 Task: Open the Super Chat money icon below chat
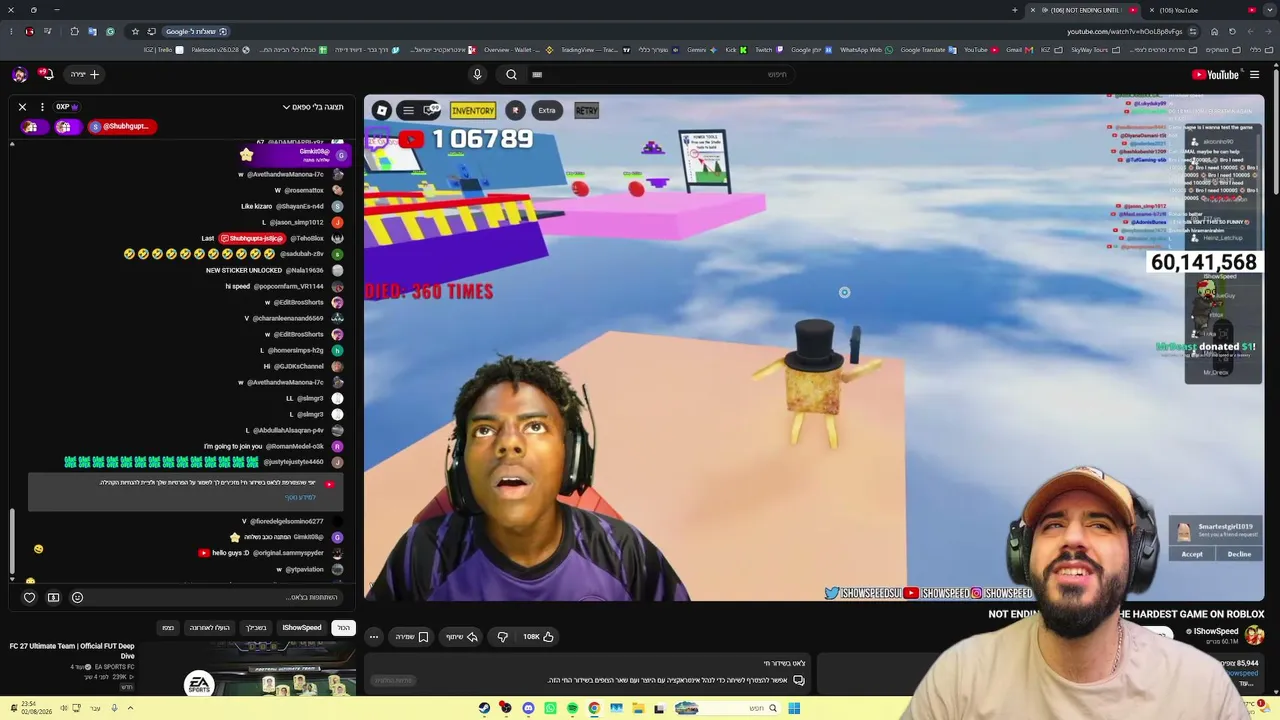pyautogui.click(x=53, y=597)
